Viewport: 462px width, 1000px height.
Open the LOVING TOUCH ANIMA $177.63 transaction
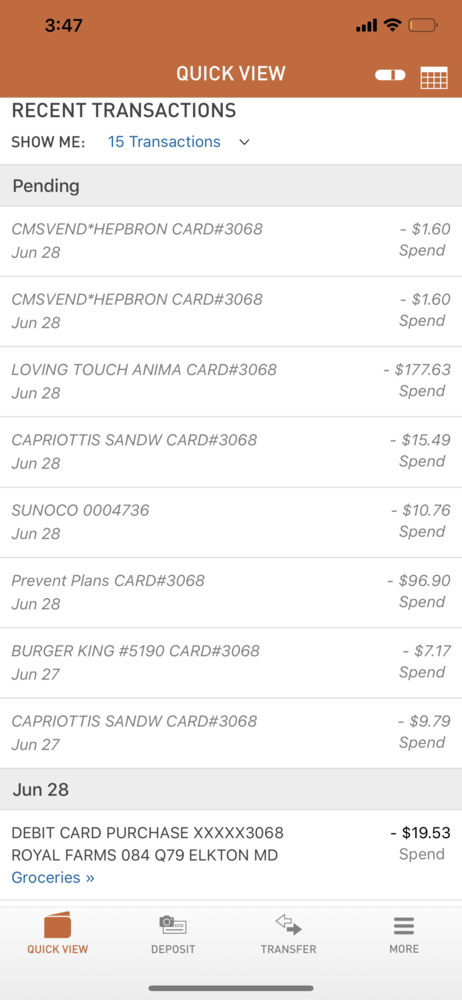click(231, 382)
